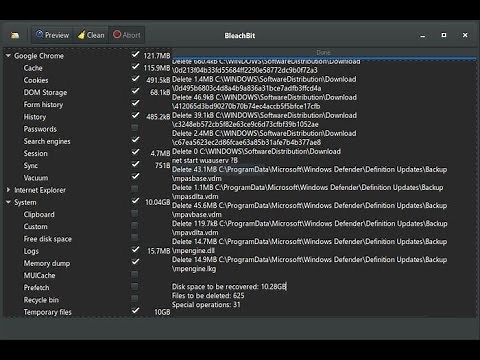Image resolution: width=480 pixels, height=360 pixels.
Task: Select the Vacuum tree item
Action: tap(36, 178)
